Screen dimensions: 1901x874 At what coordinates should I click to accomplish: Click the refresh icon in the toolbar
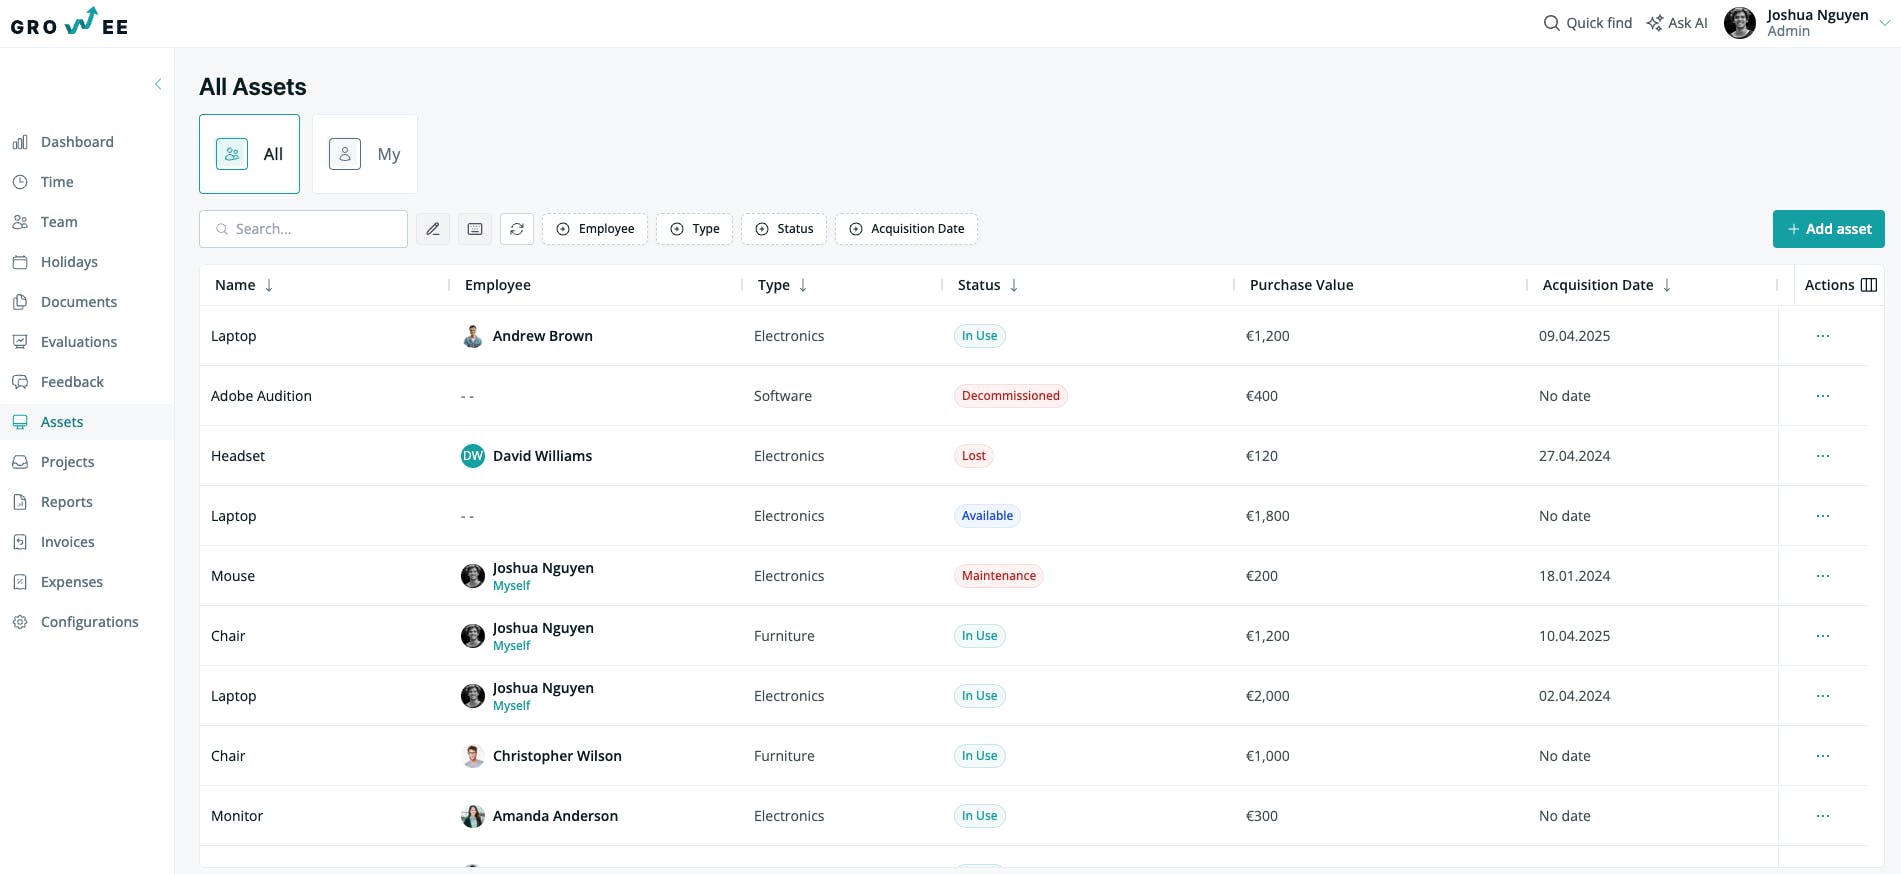click(517, 229)
